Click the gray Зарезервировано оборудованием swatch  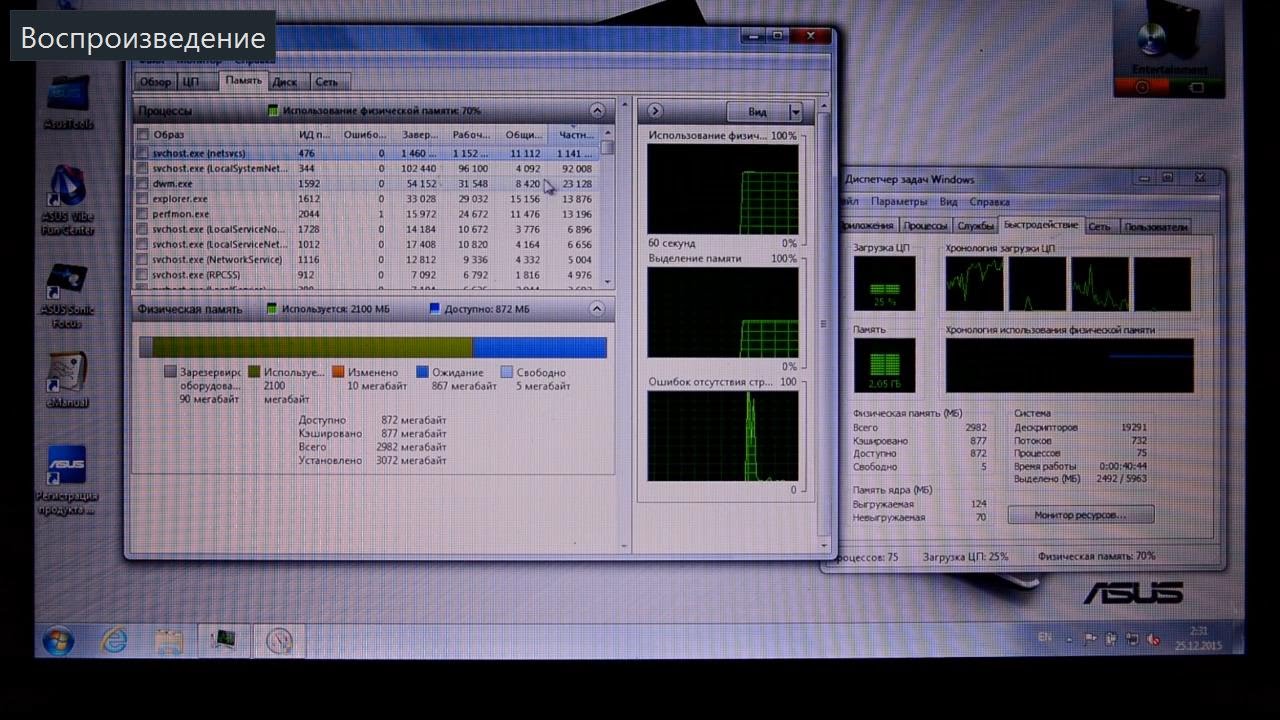coord(170,372)
